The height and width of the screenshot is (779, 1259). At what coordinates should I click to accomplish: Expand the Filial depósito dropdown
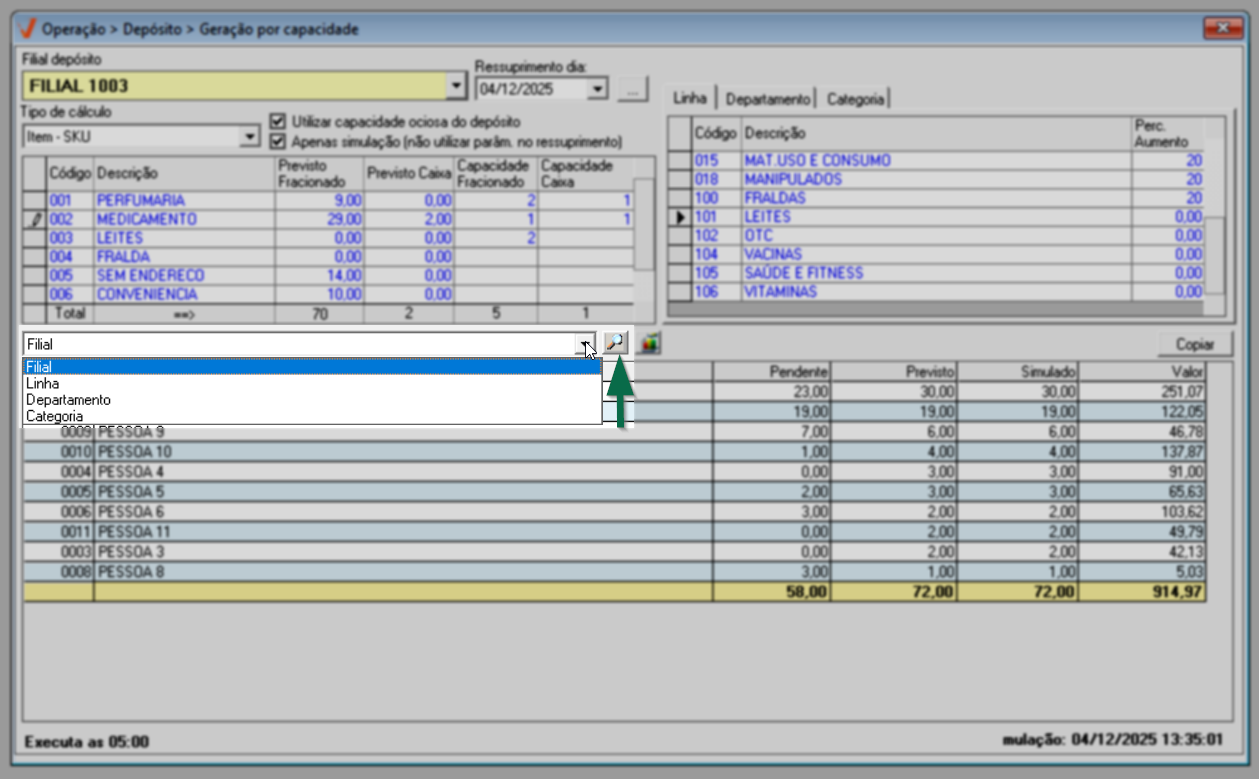456,86
